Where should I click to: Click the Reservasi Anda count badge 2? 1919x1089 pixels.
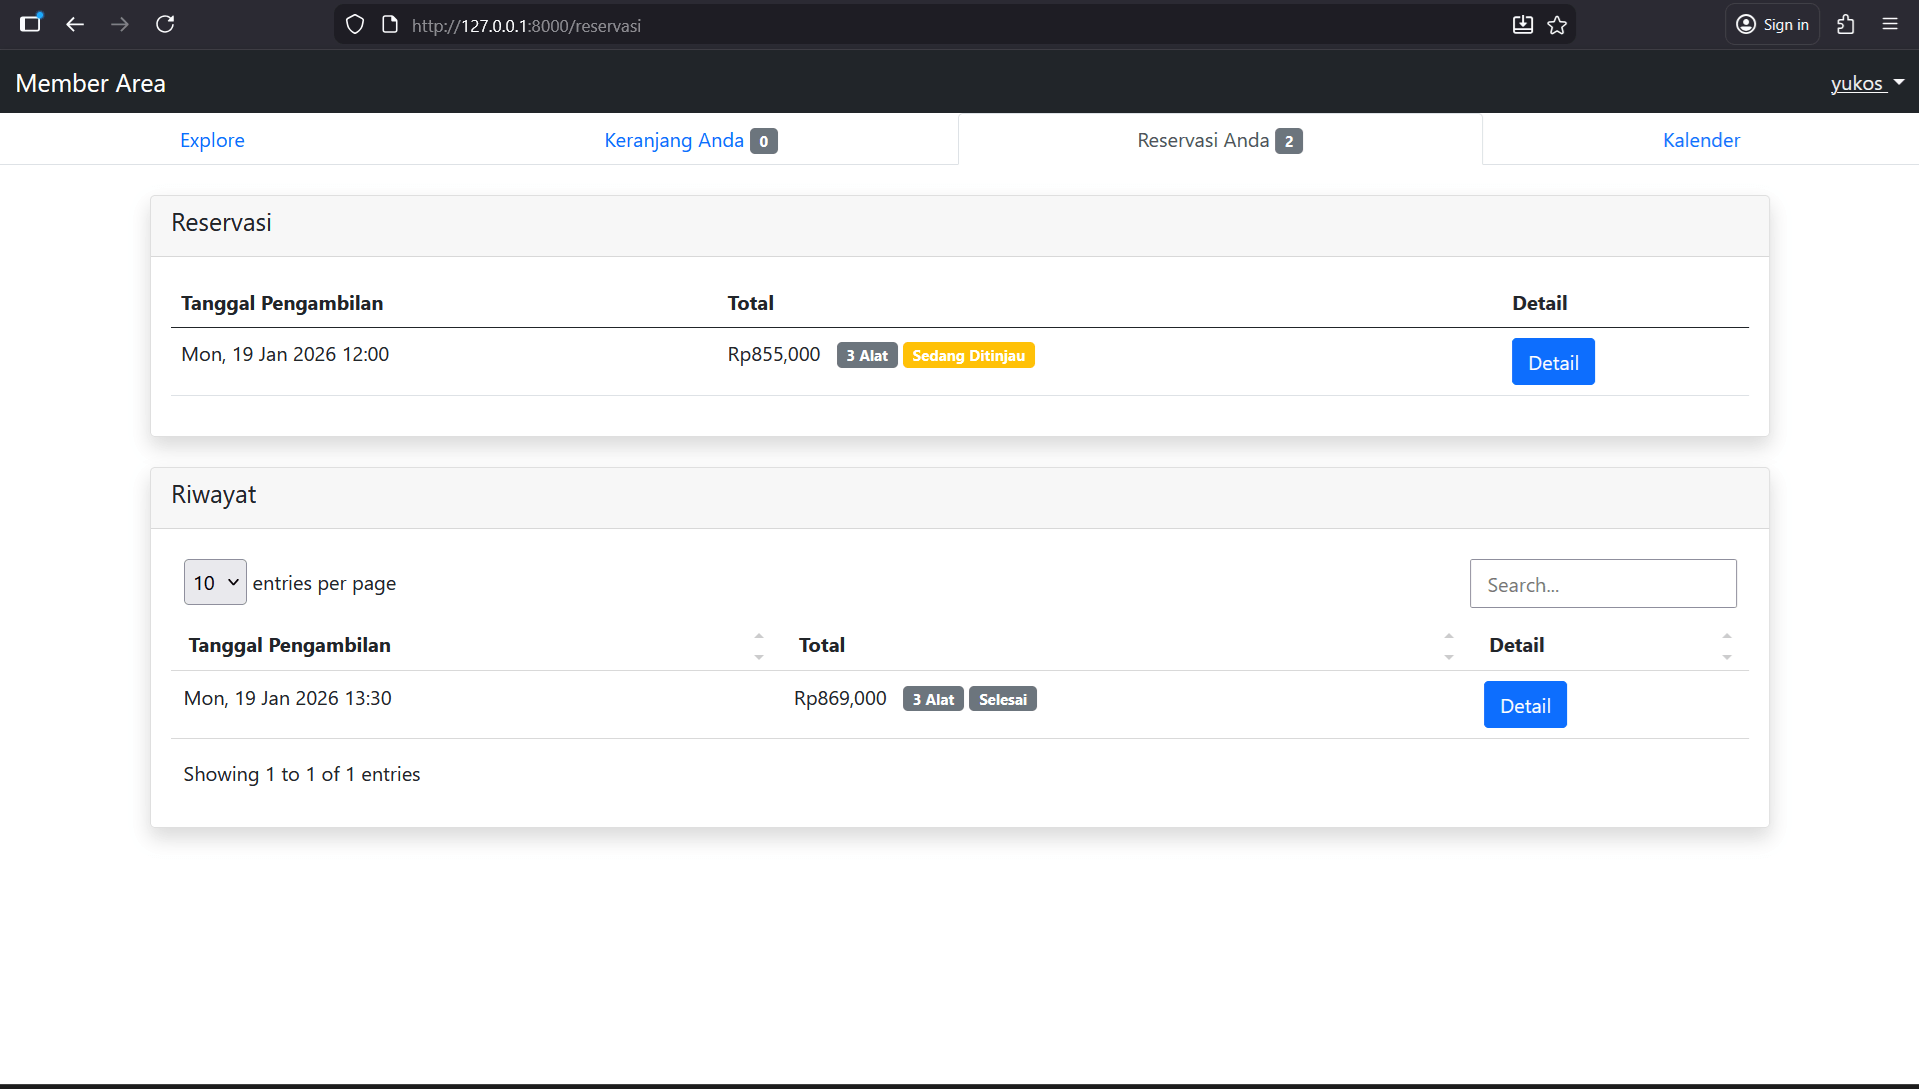click(x=1289, y=141)
